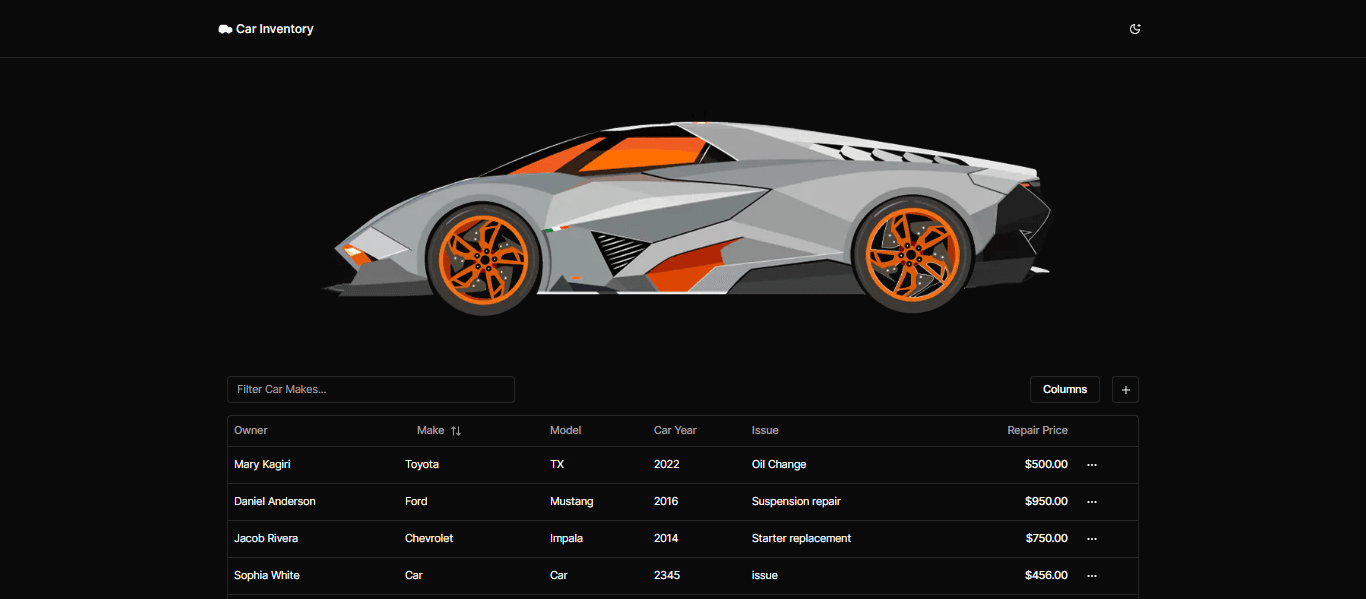Select Sophia White's row in the table
Viewport: 1366px width, 599px height.
pos(600,575)
